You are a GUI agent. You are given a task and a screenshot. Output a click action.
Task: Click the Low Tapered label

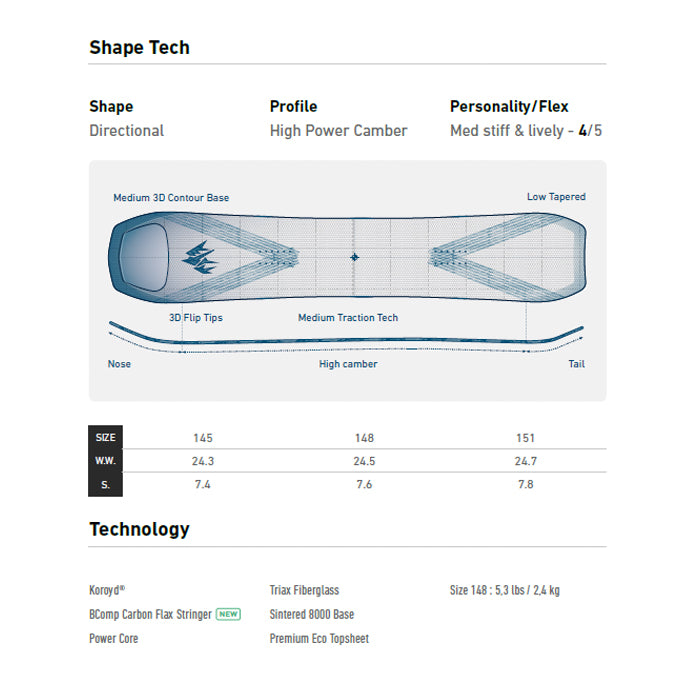click(556, 197)
